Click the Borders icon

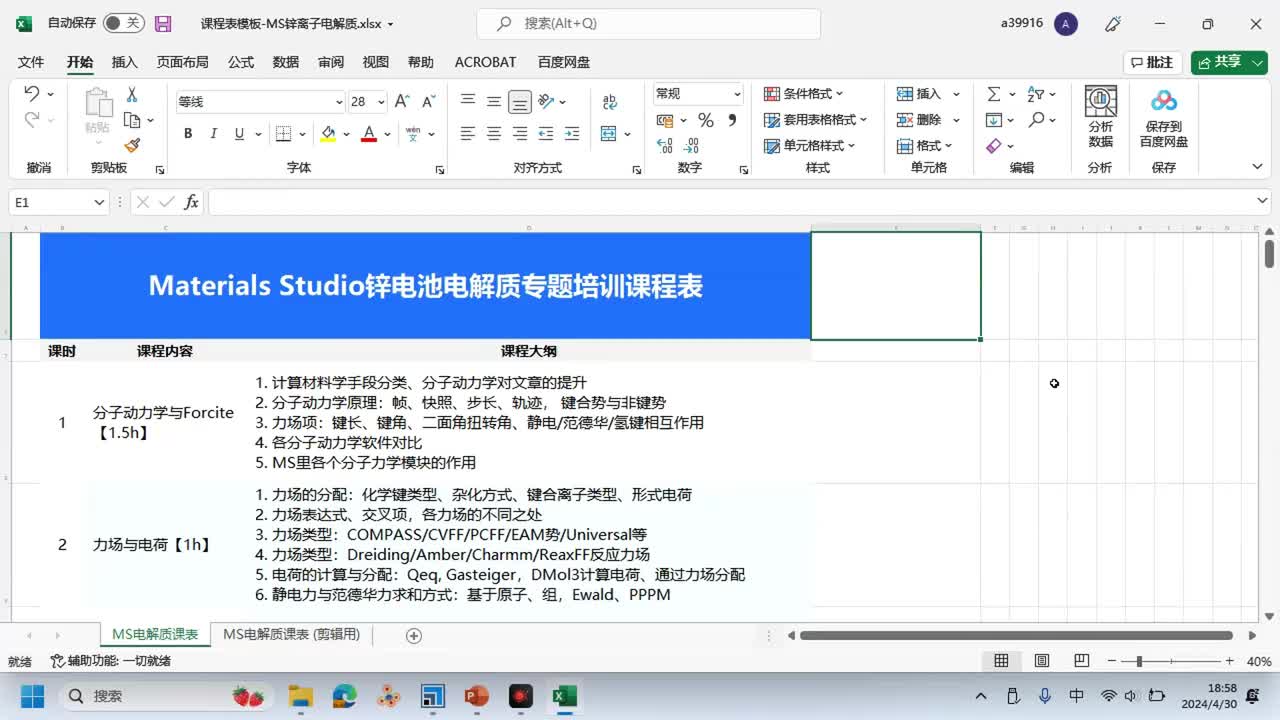pyautogui.click(x=283, y=134)
